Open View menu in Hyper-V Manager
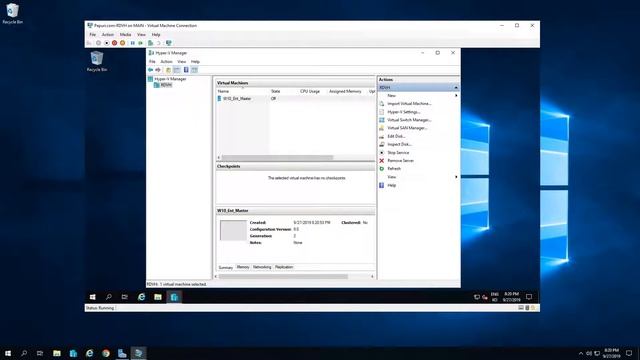 tap(182, 62)
